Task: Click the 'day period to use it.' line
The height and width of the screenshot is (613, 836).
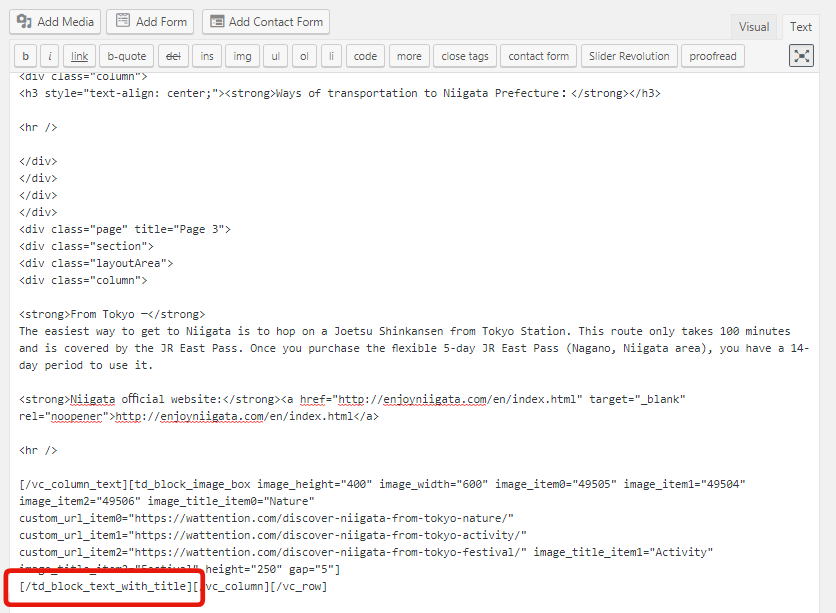Action: point(86,365)
